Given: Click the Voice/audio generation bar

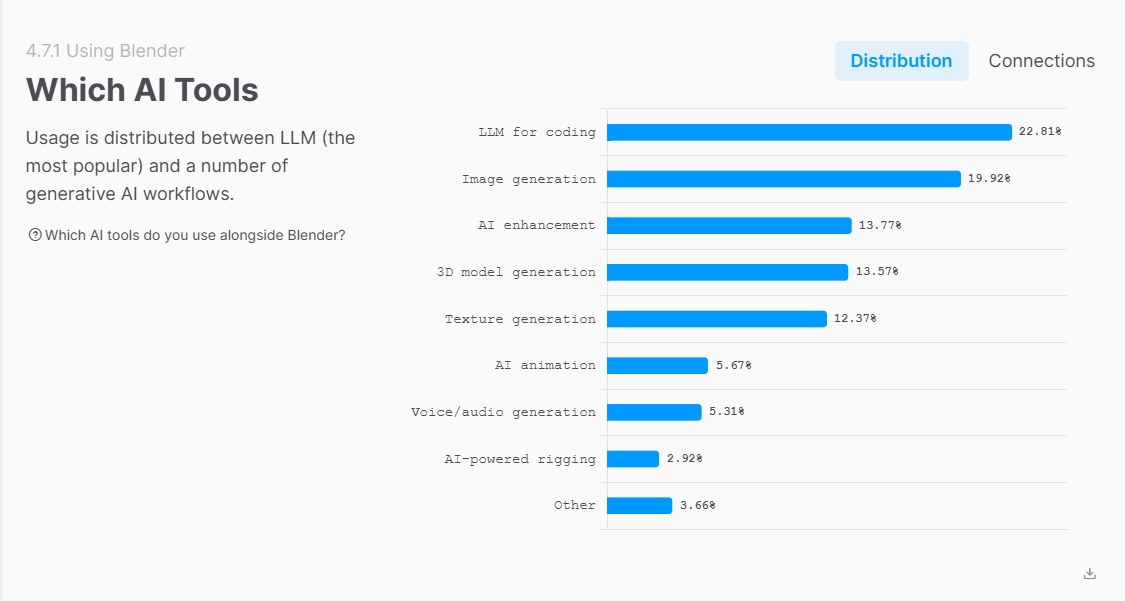Looking at the screenshot, I should coord(654,412).
